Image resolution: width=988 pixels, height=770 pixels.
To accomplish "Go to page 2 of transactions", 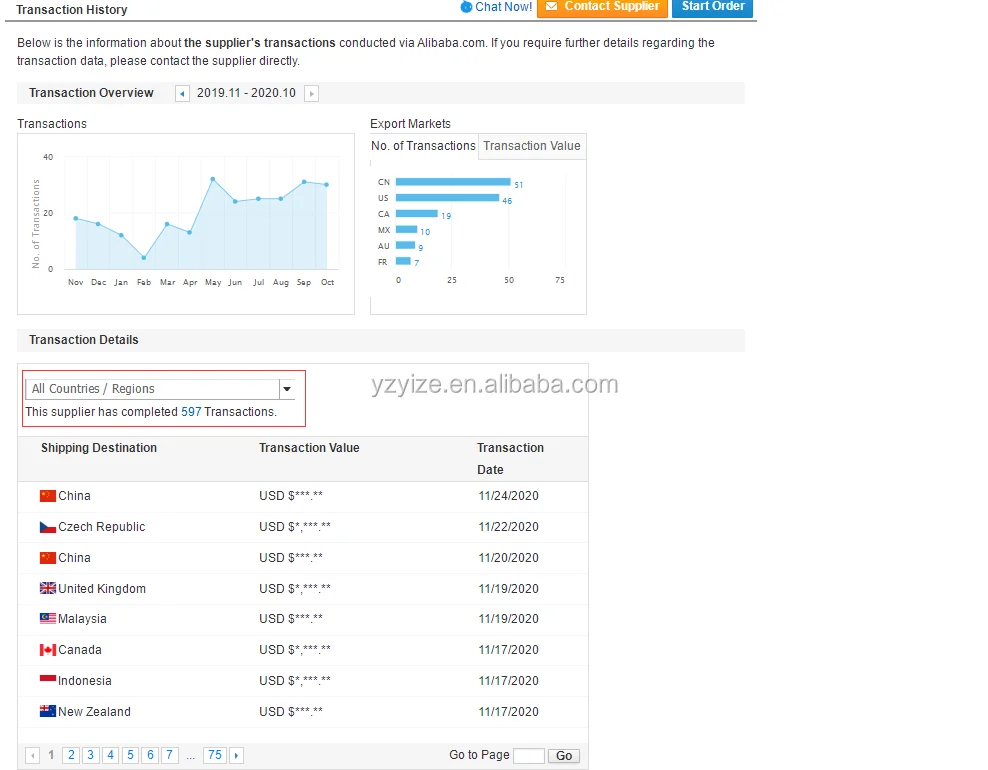I will pos(71,756).
